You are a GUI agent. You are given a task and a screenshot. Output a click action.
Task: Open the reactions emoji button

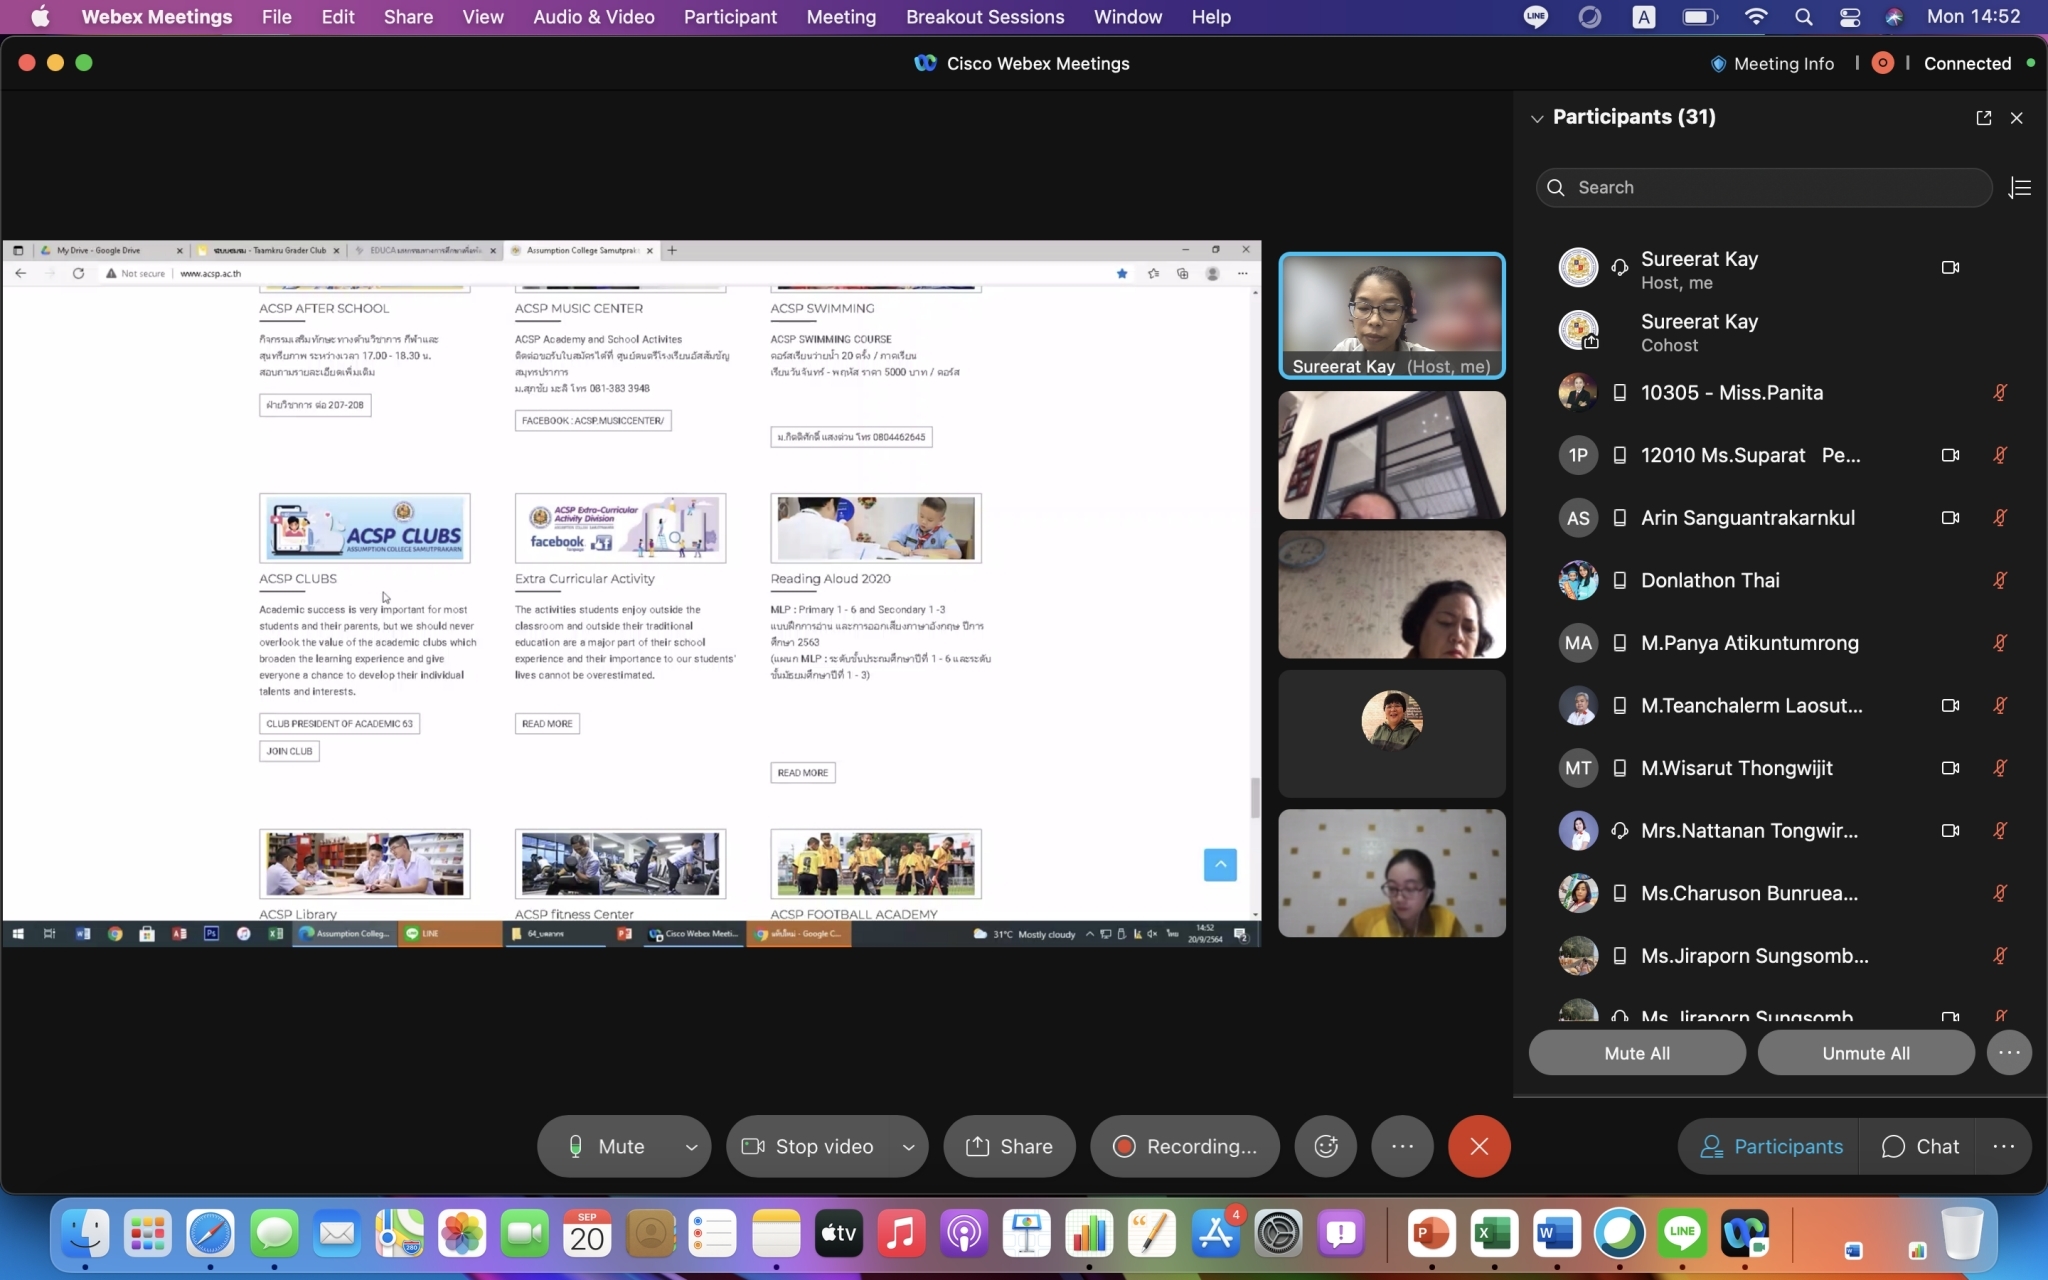pyautogui.click(x=1325, y=1146)
